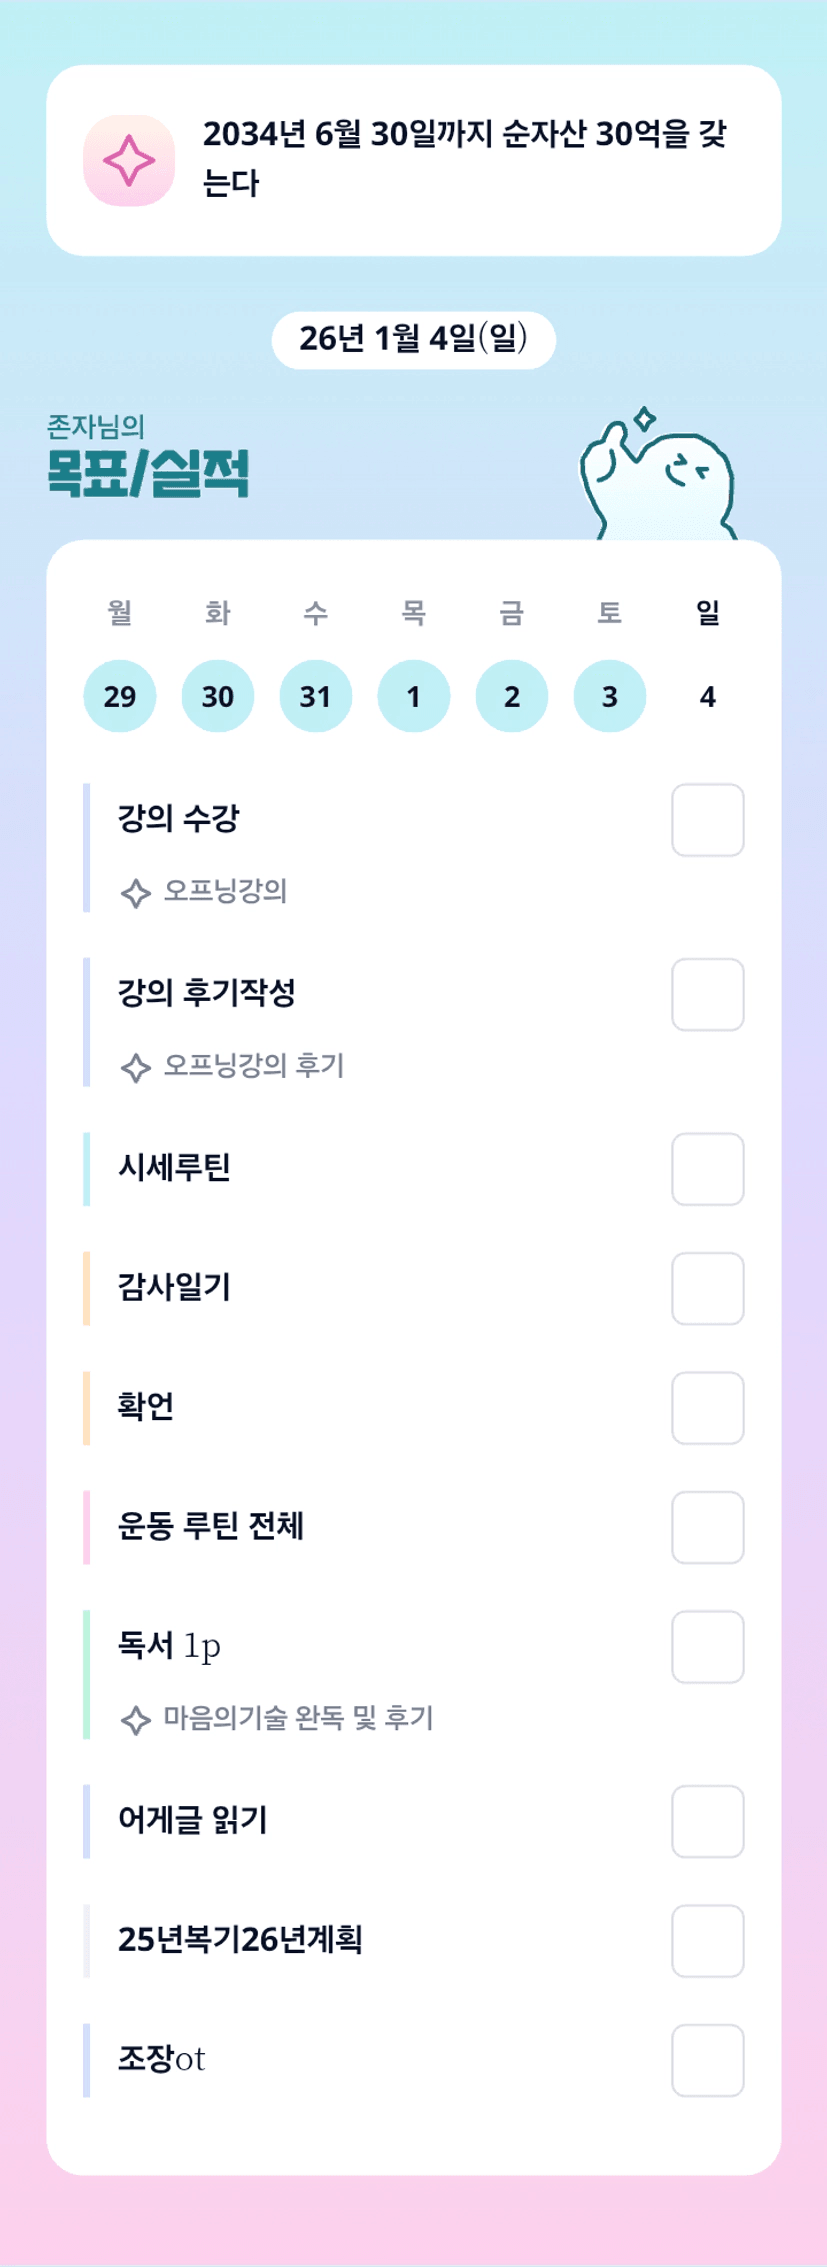Open the 2034년 순자산 30억 goal card
Screen dimensions: 827x2267
tap(413, 160)
